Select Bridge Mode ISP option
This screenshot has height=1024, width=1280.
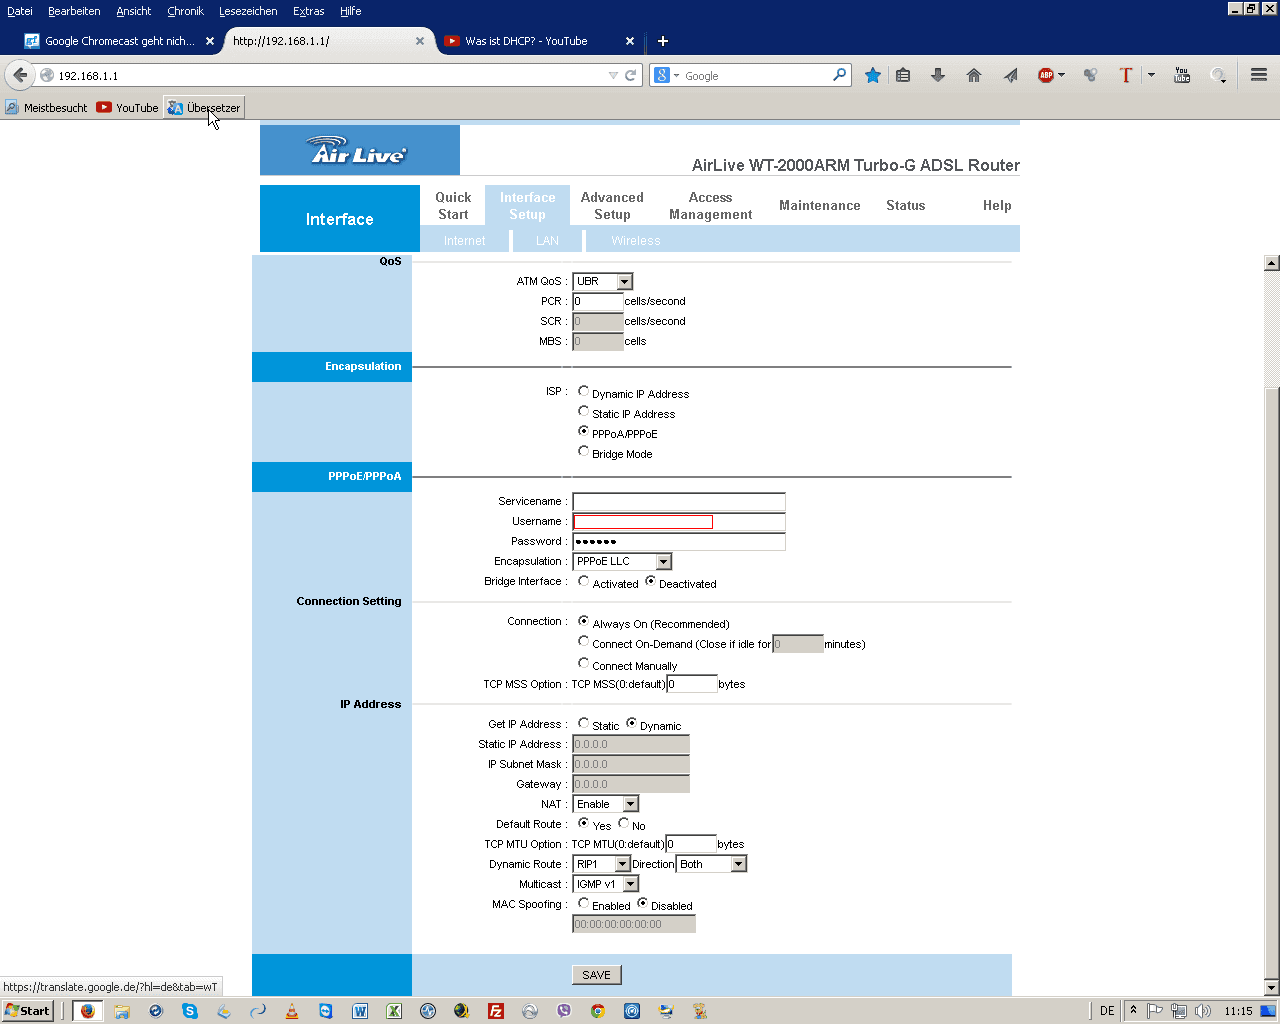click(x=584, y=452)
